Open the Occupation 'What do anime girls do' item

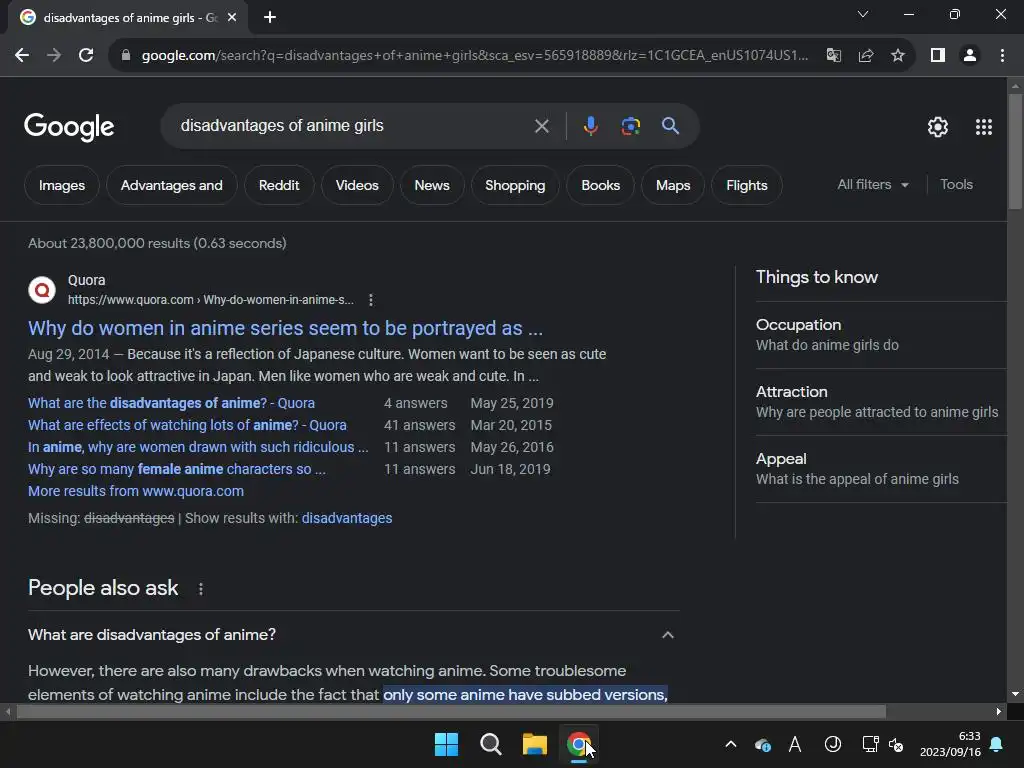pos(881,335)
